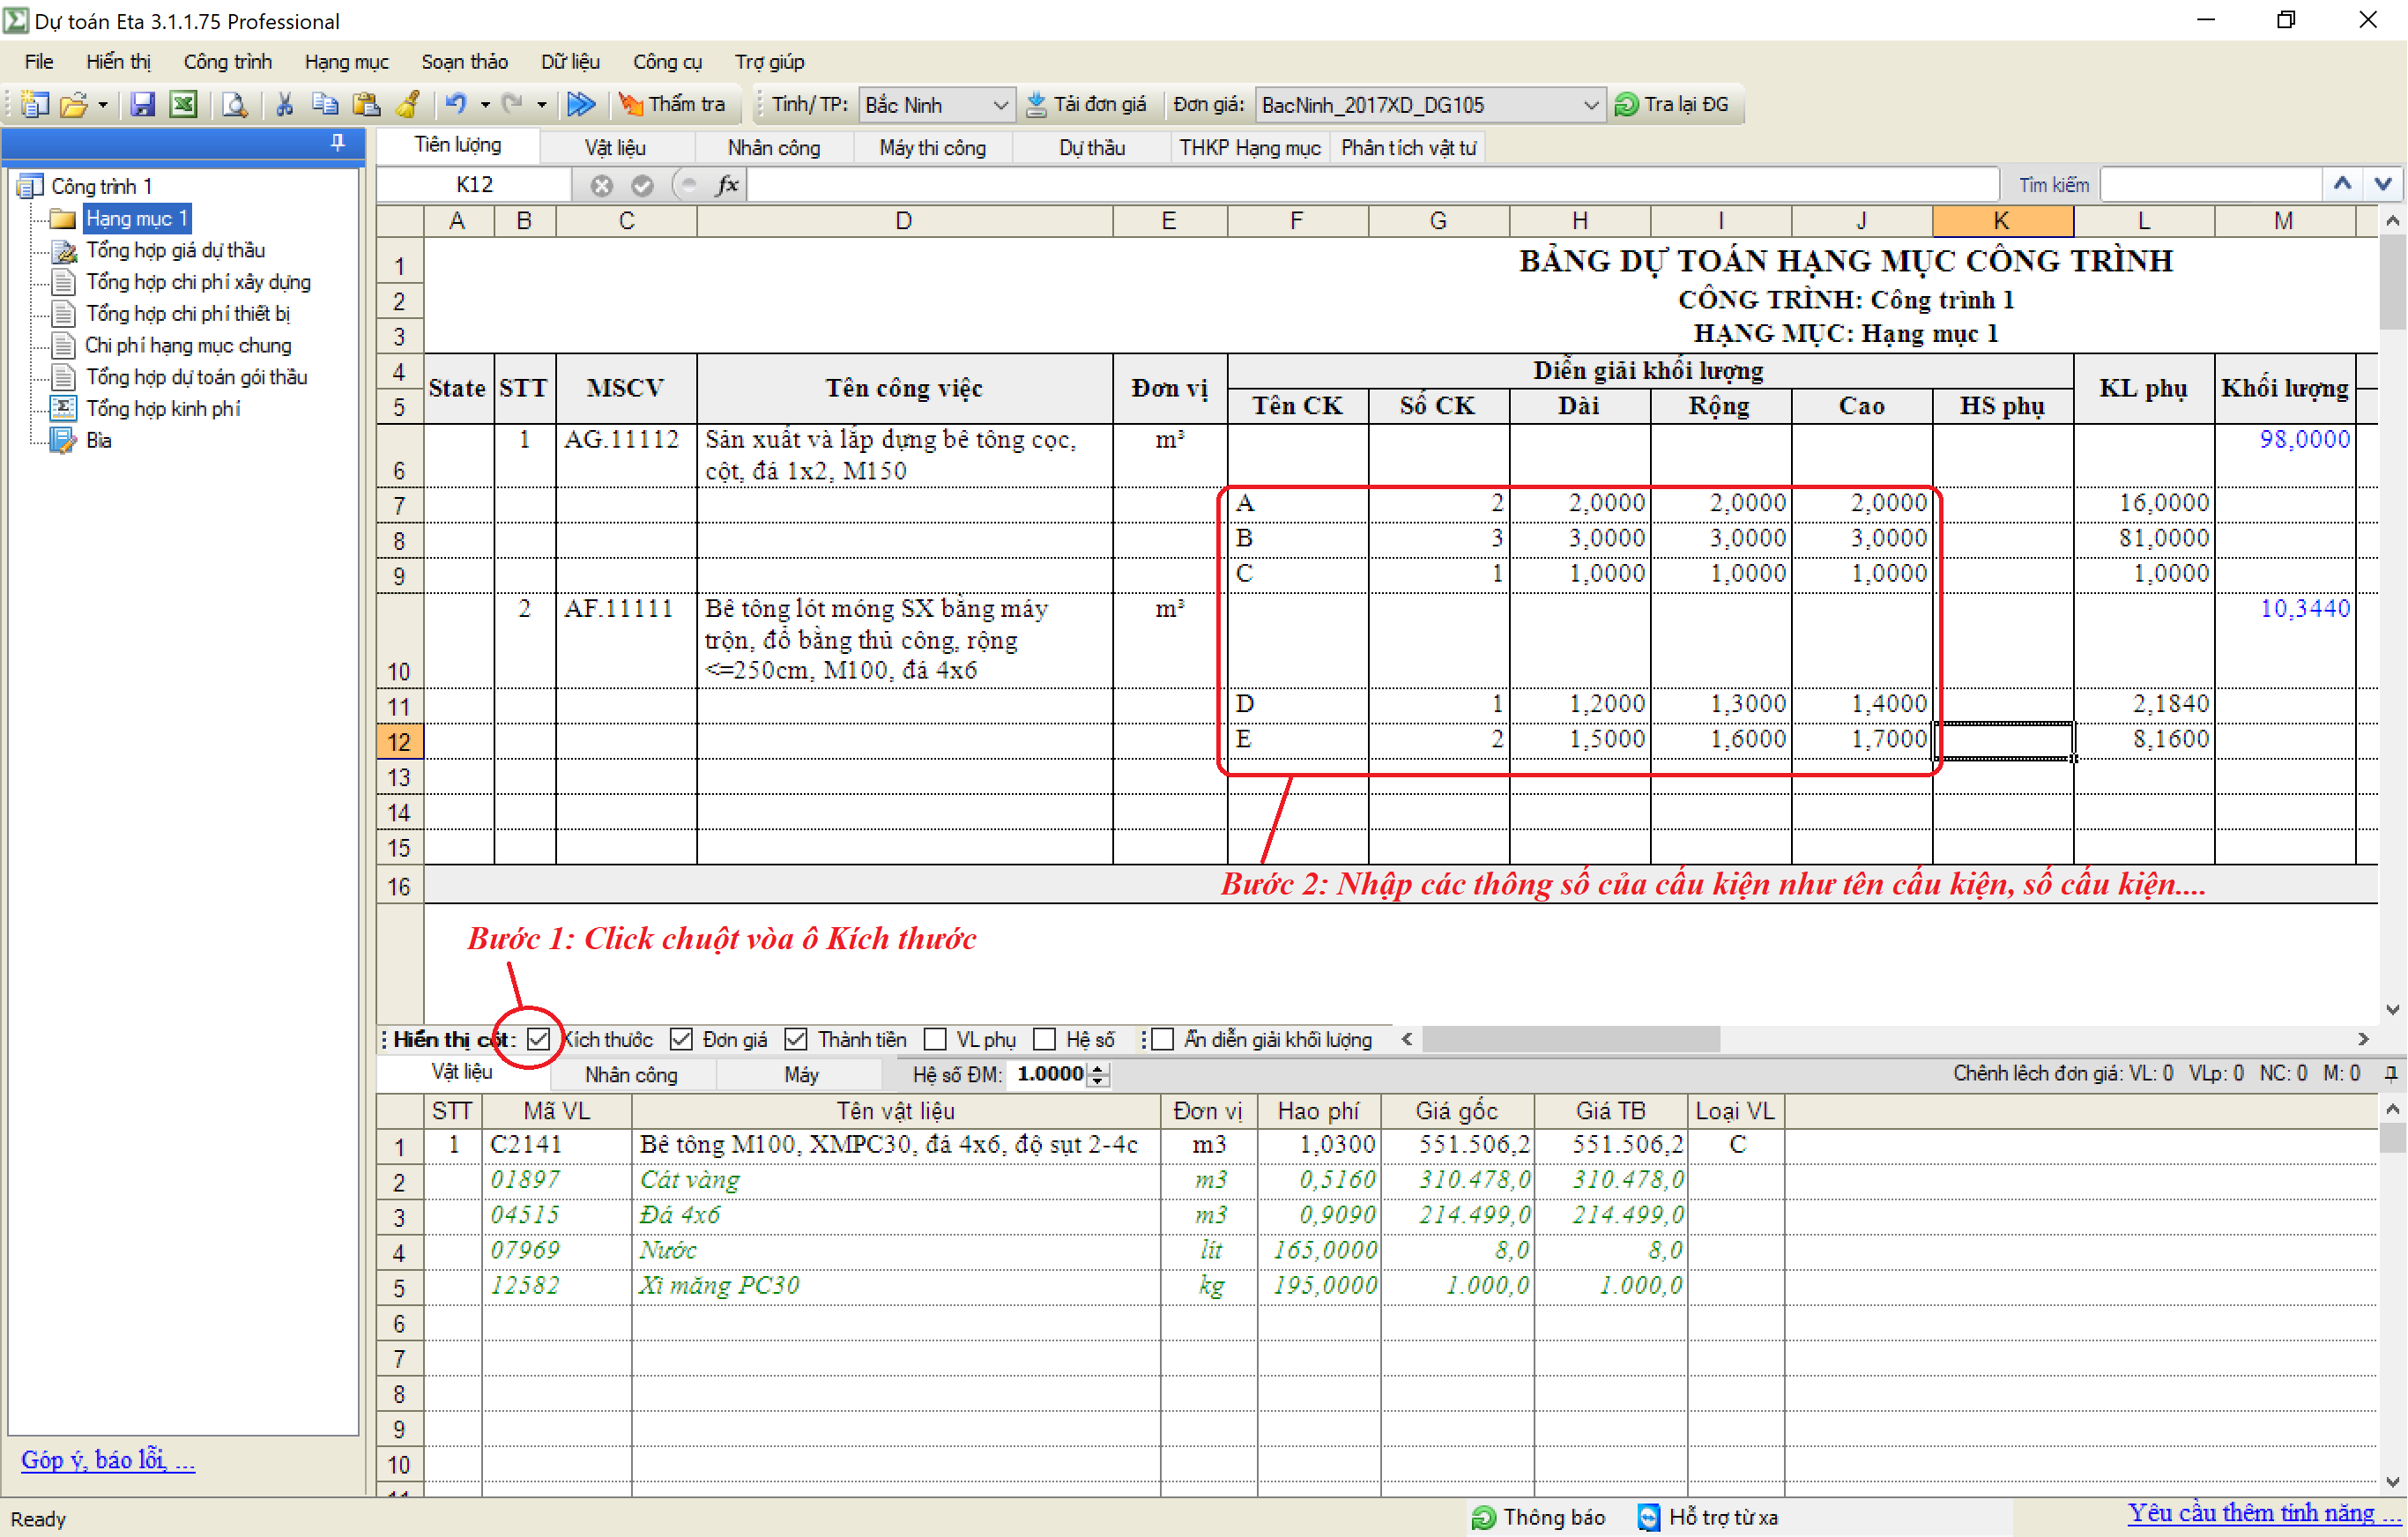Expand the Đơn giá BacNinh_2017XD_DG105 dropdown
This screenshot has height=1537, width=2408.
(x=1590, y=105)
